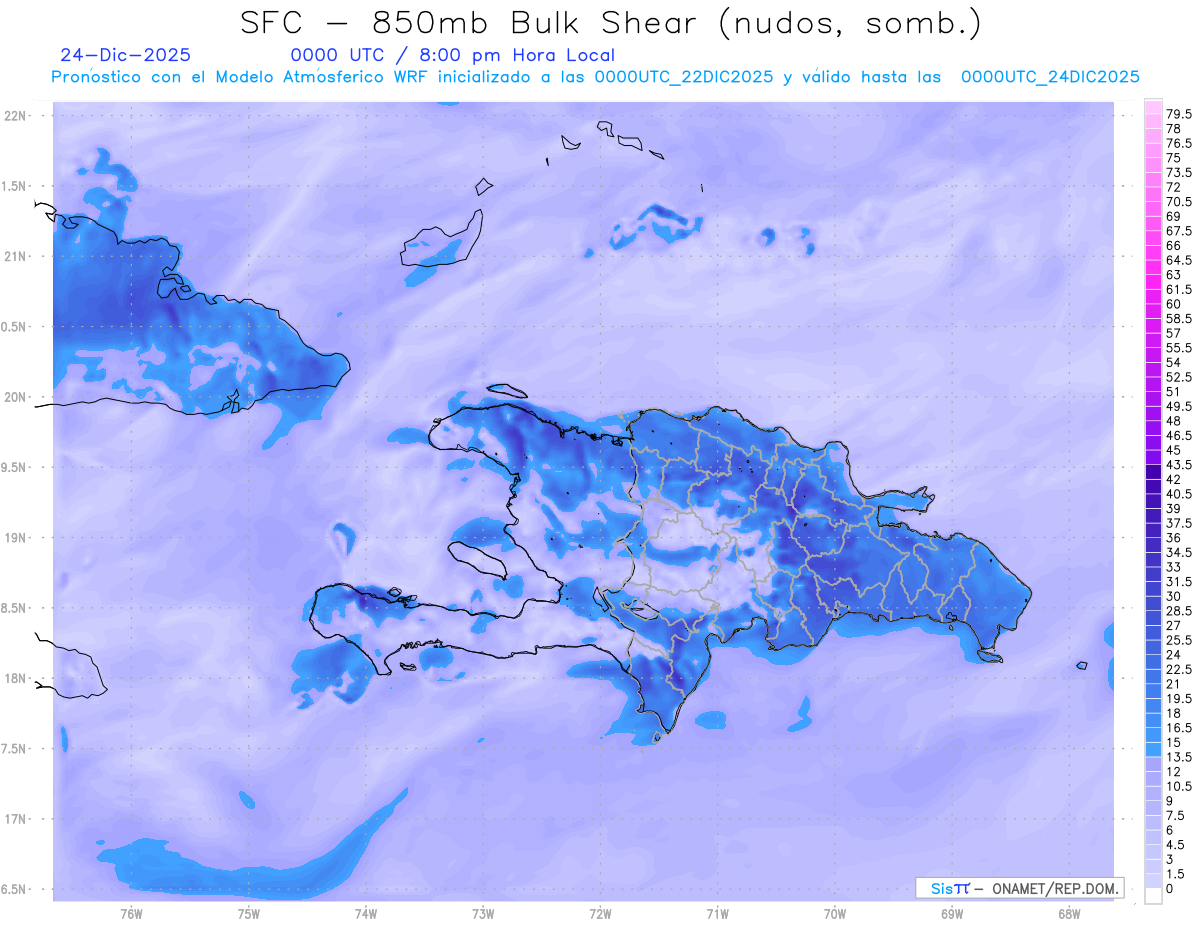Click the "52.5" color scale value
The image size is (1200, 927).
(1179, 377)
